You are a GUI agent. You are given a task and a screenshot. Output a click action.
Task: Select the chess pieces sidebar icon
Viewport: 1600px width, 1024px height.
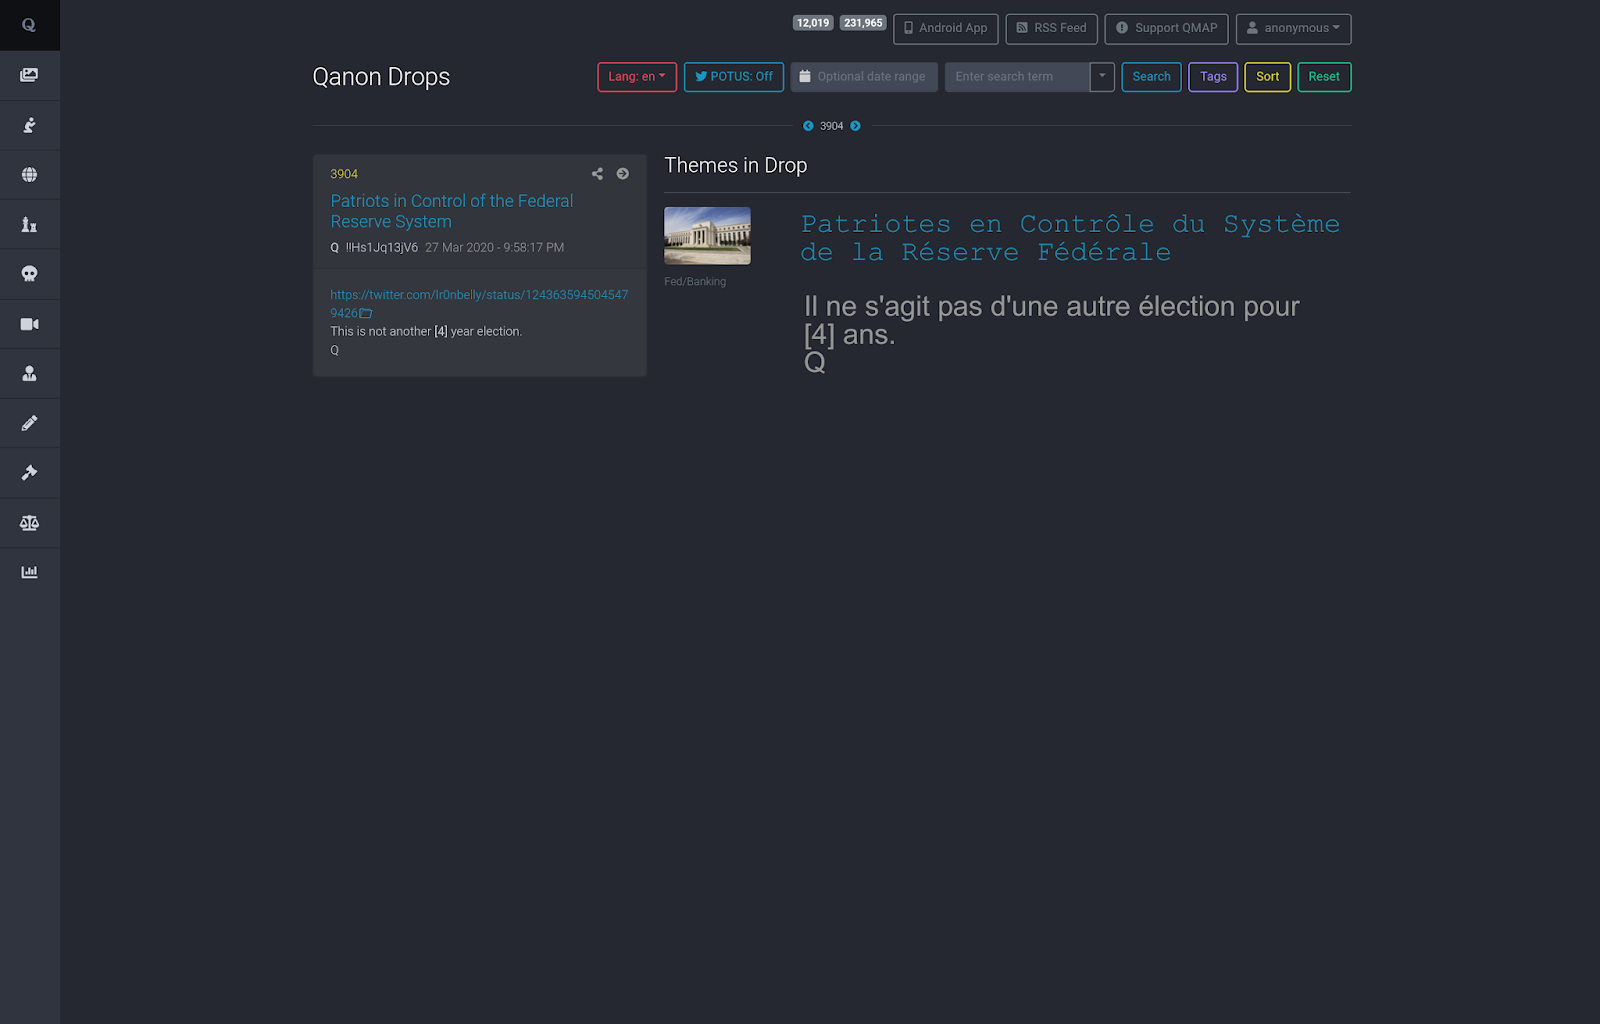click(29, 225)
